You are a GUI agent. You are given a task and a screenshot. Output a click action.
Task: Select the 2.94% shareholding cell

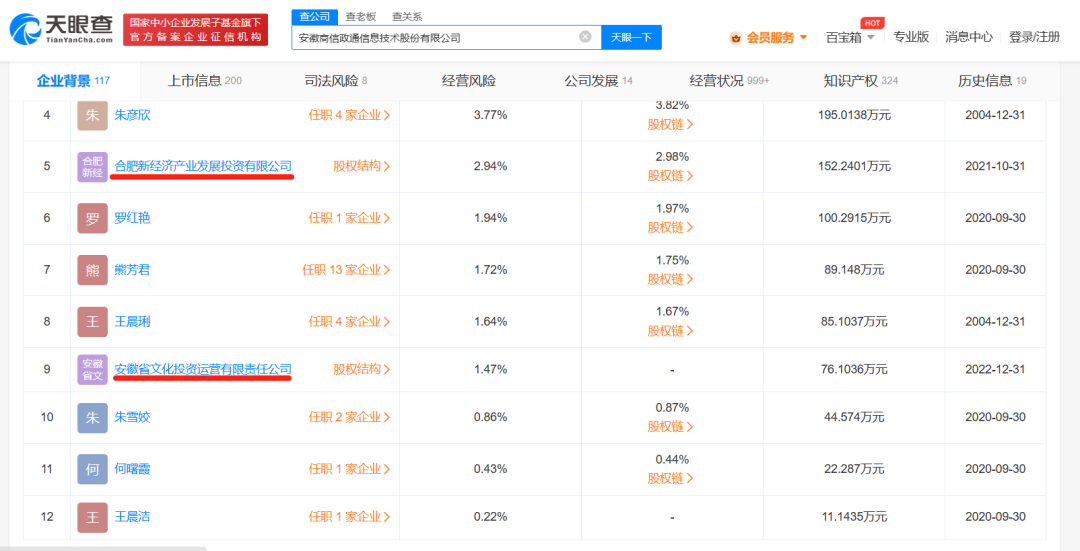pyautogui.click(x=490, y=166)
